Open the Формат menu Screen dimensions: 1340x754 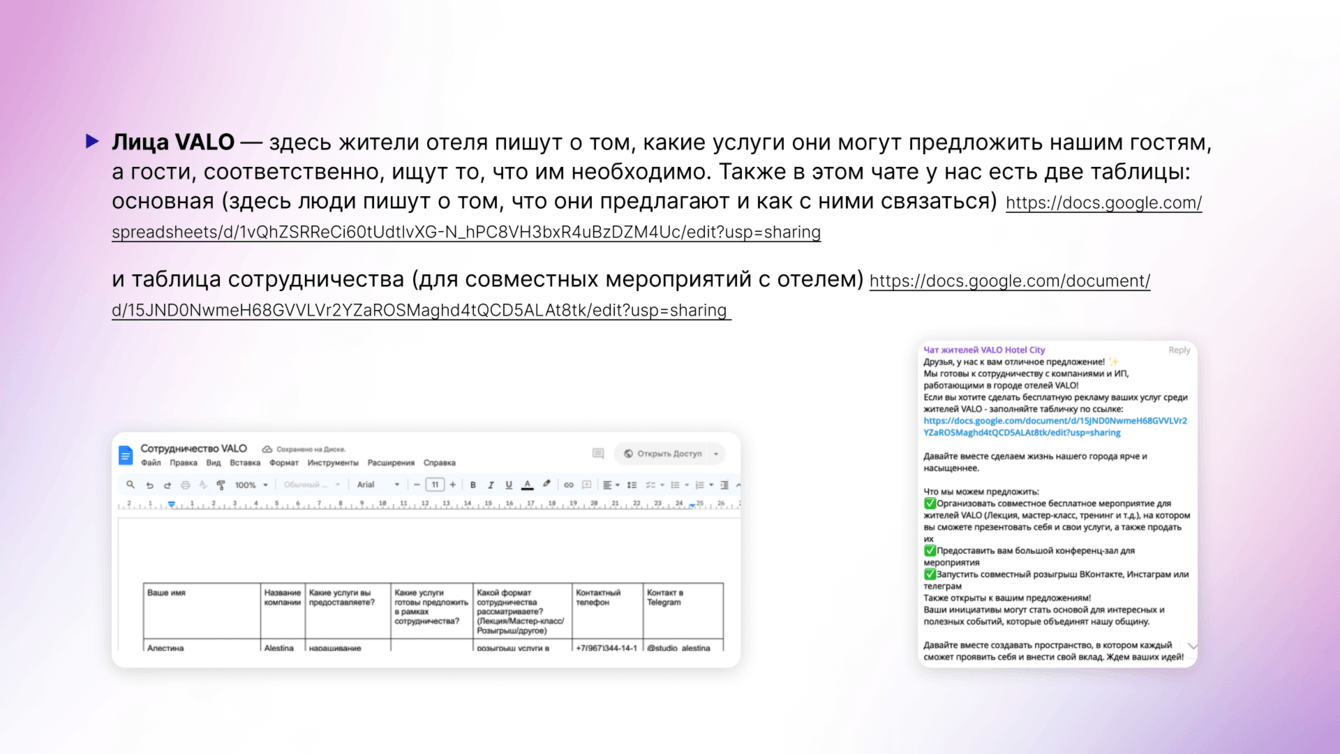click(x=284, y=463)
